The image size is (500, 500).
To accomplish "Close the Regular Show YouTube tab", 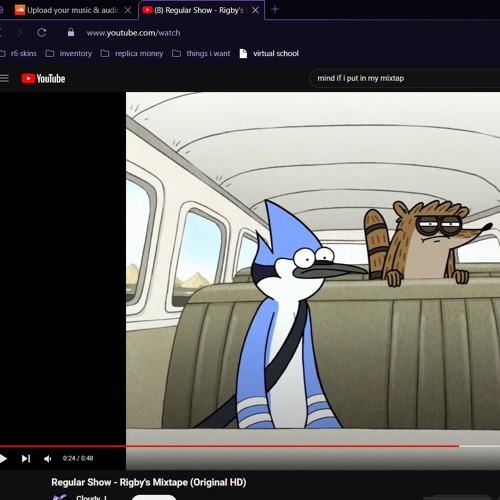I will coord(255,10).
